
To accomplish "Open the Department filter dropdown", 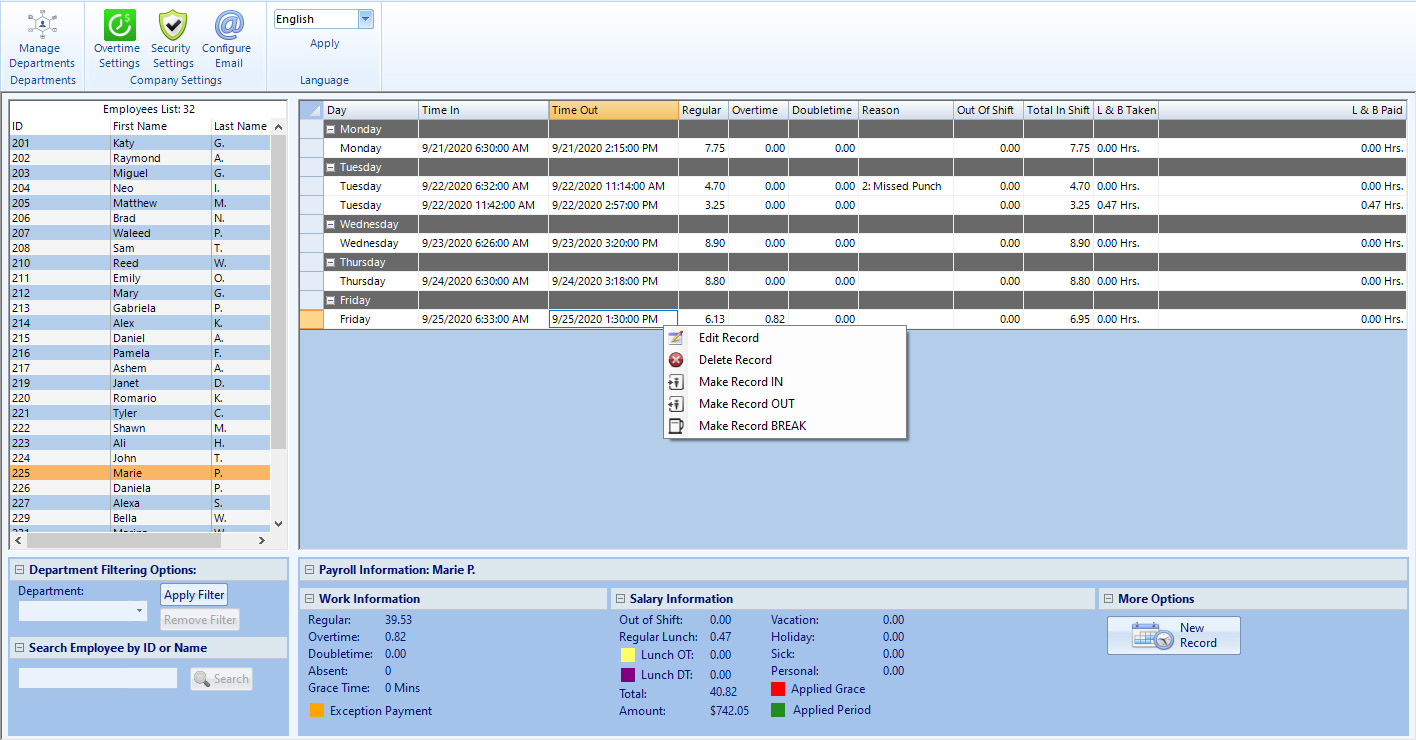I will (x=139, y=611).
